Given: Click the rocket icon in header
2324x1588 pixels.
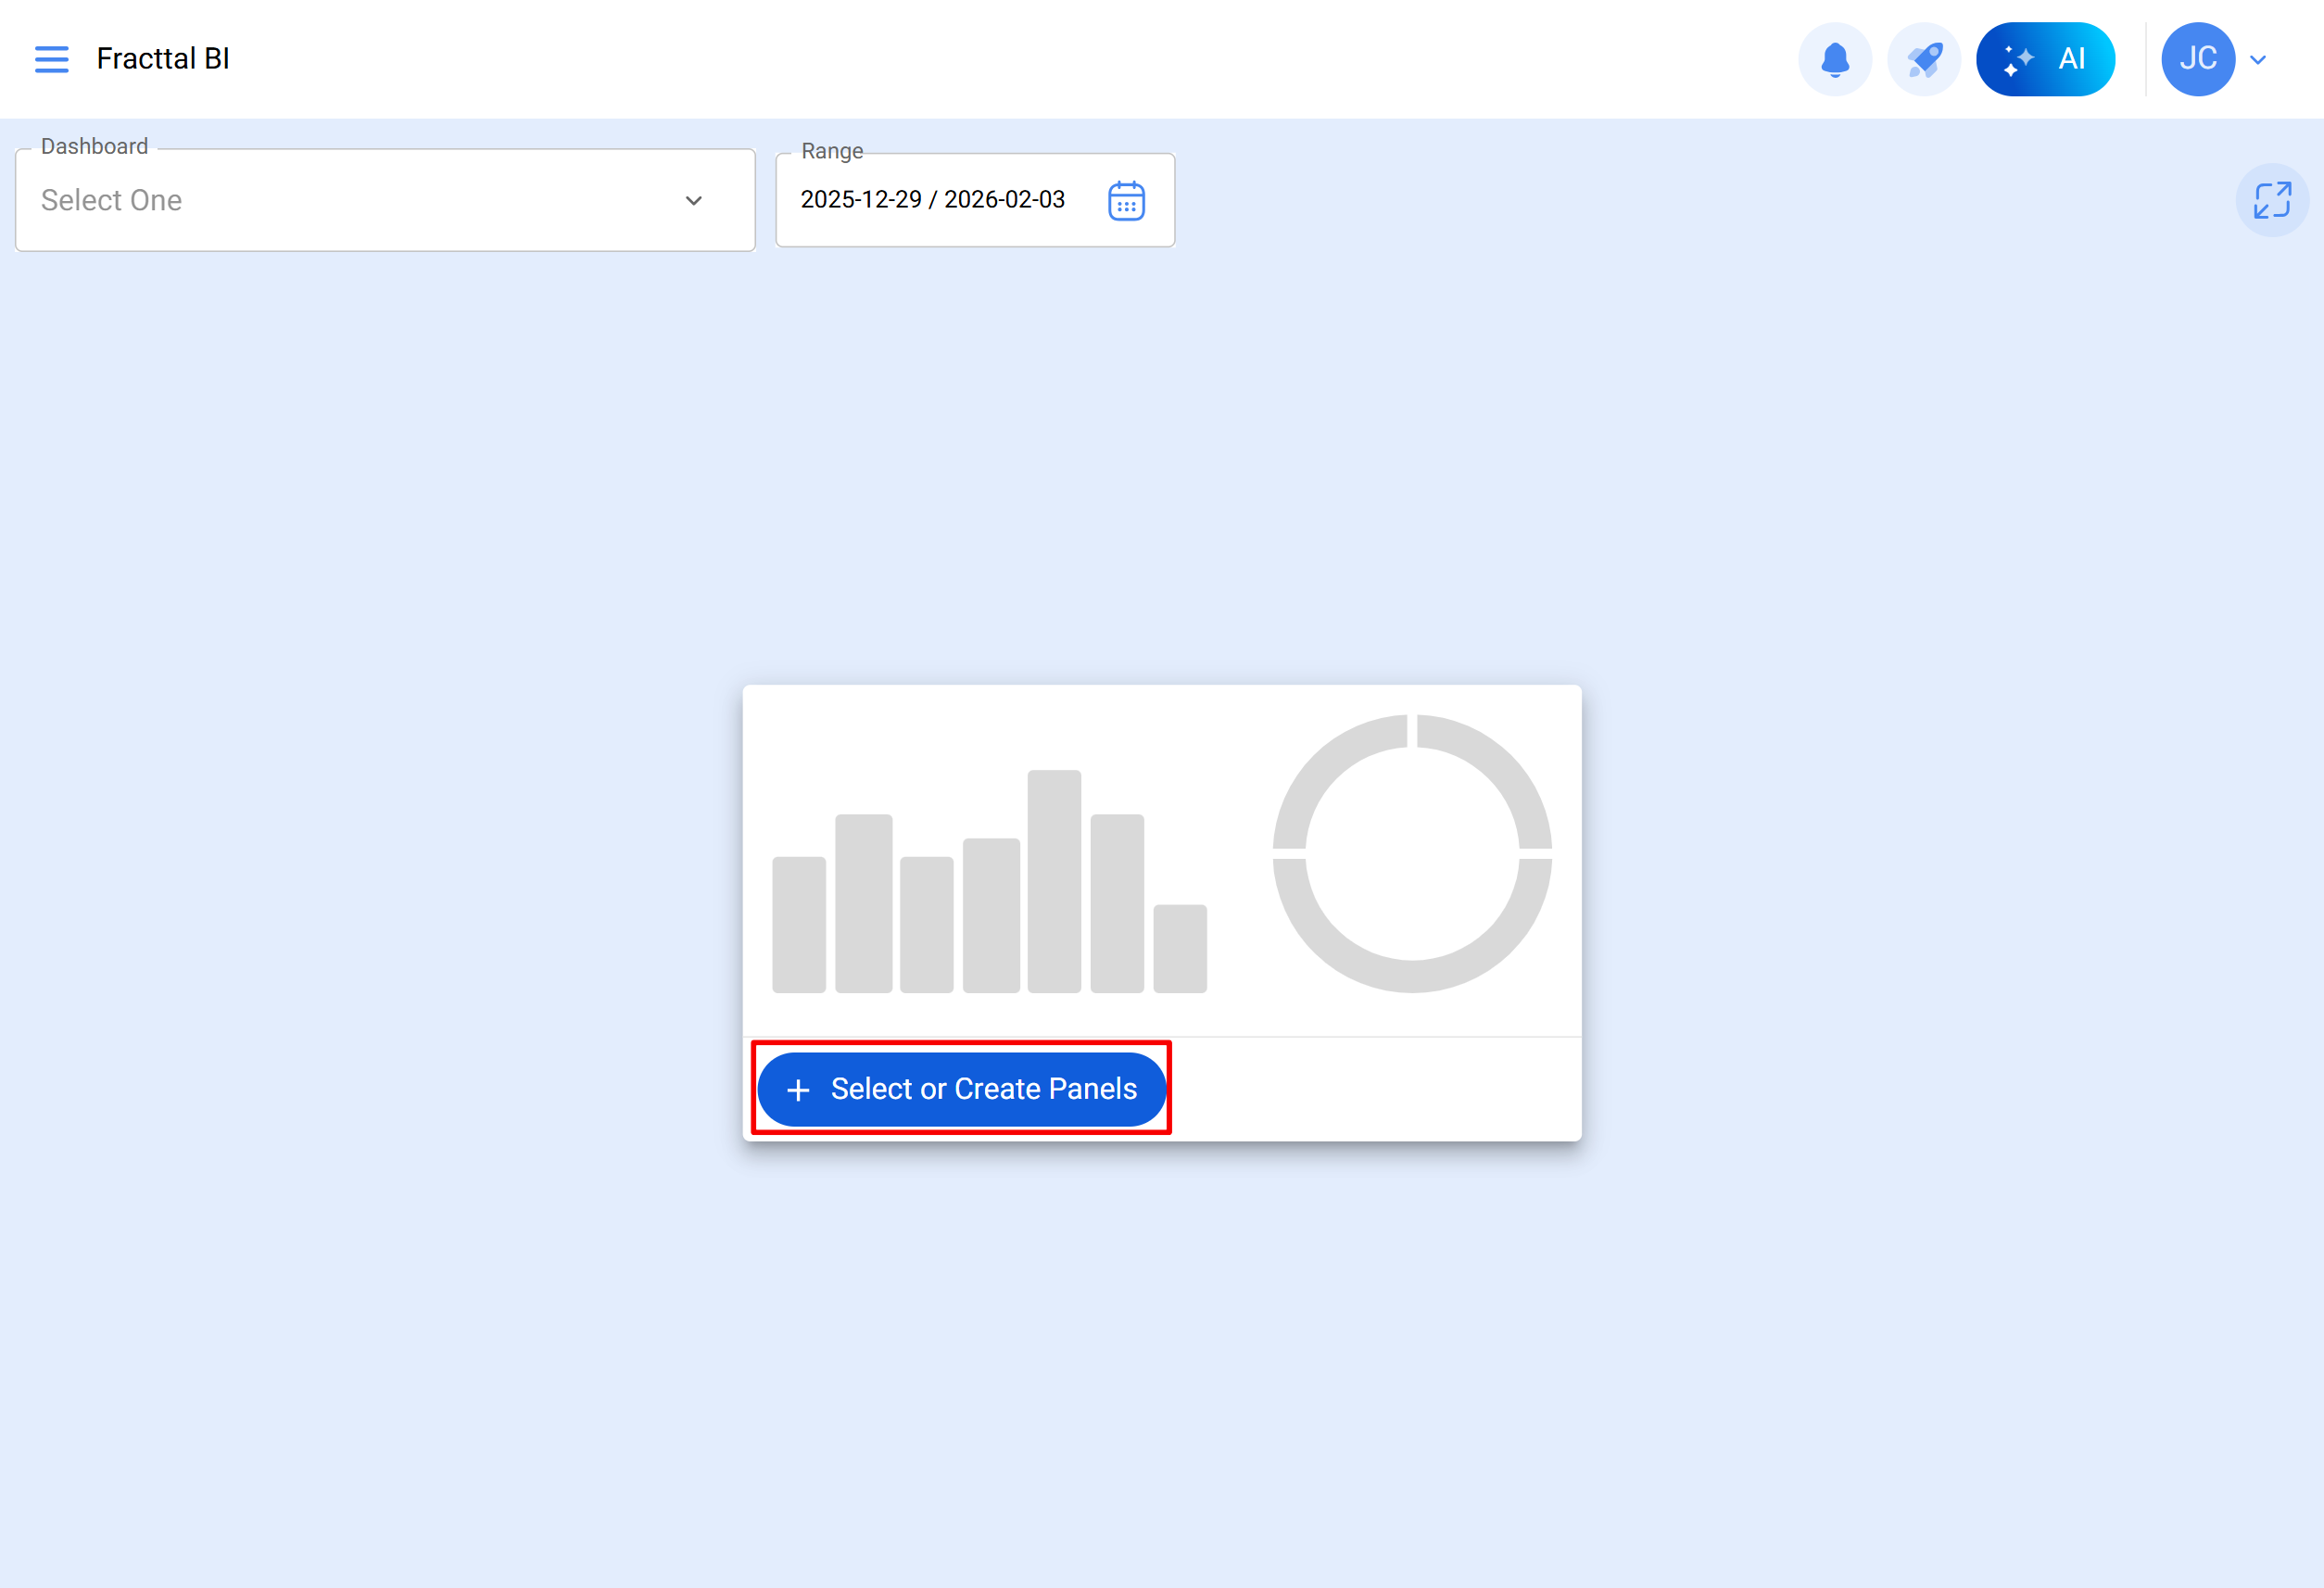Looking at the screenshot, I should [1923, 59].
